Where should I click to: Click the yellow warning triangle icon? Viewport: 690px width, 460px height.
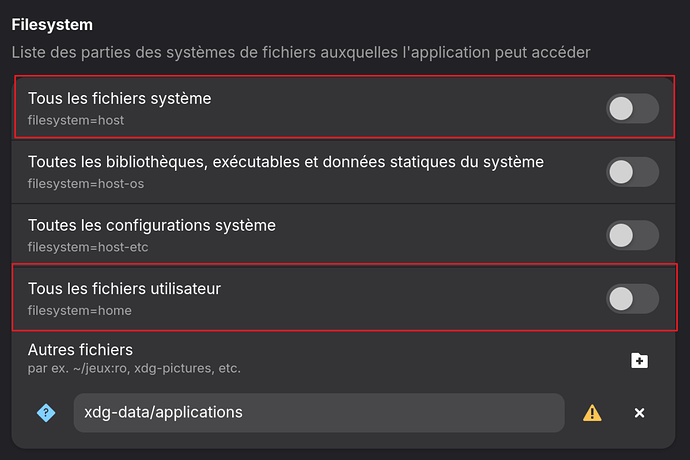tap(593, 412)
